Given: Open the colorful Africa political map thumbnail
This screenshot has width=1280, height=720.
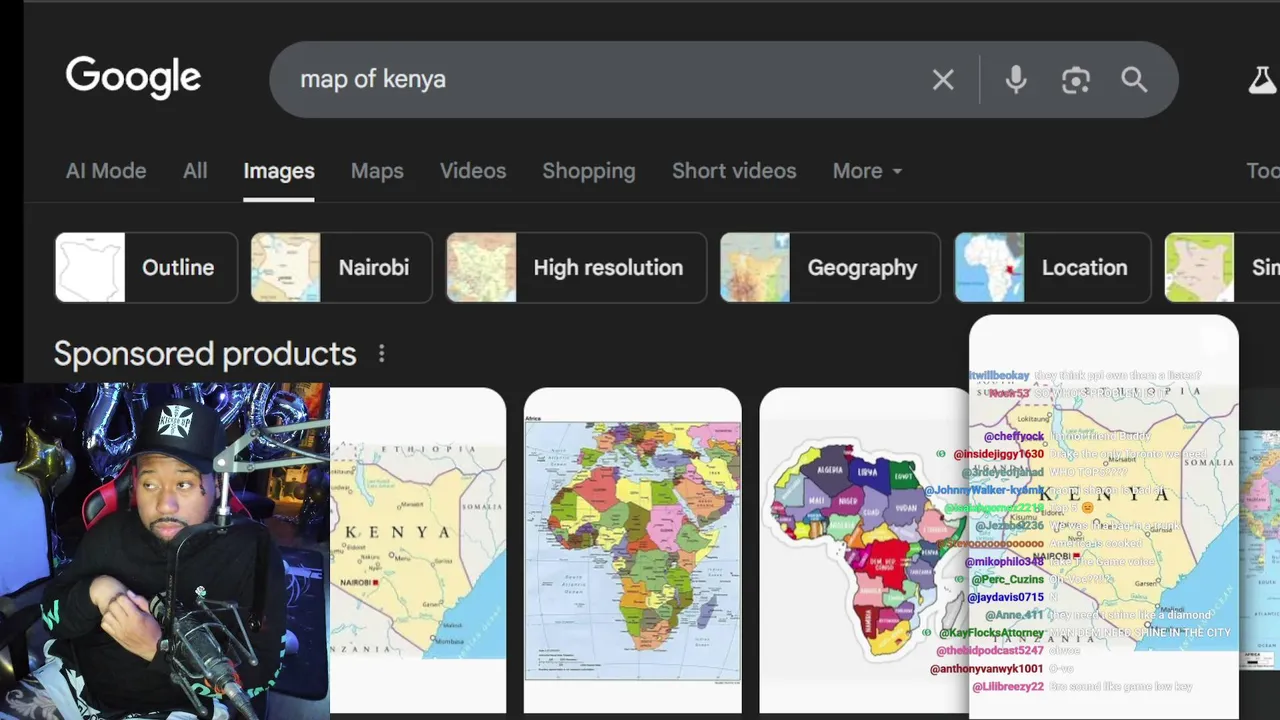Looking at the screenshot, I should [x=632, y=550].
